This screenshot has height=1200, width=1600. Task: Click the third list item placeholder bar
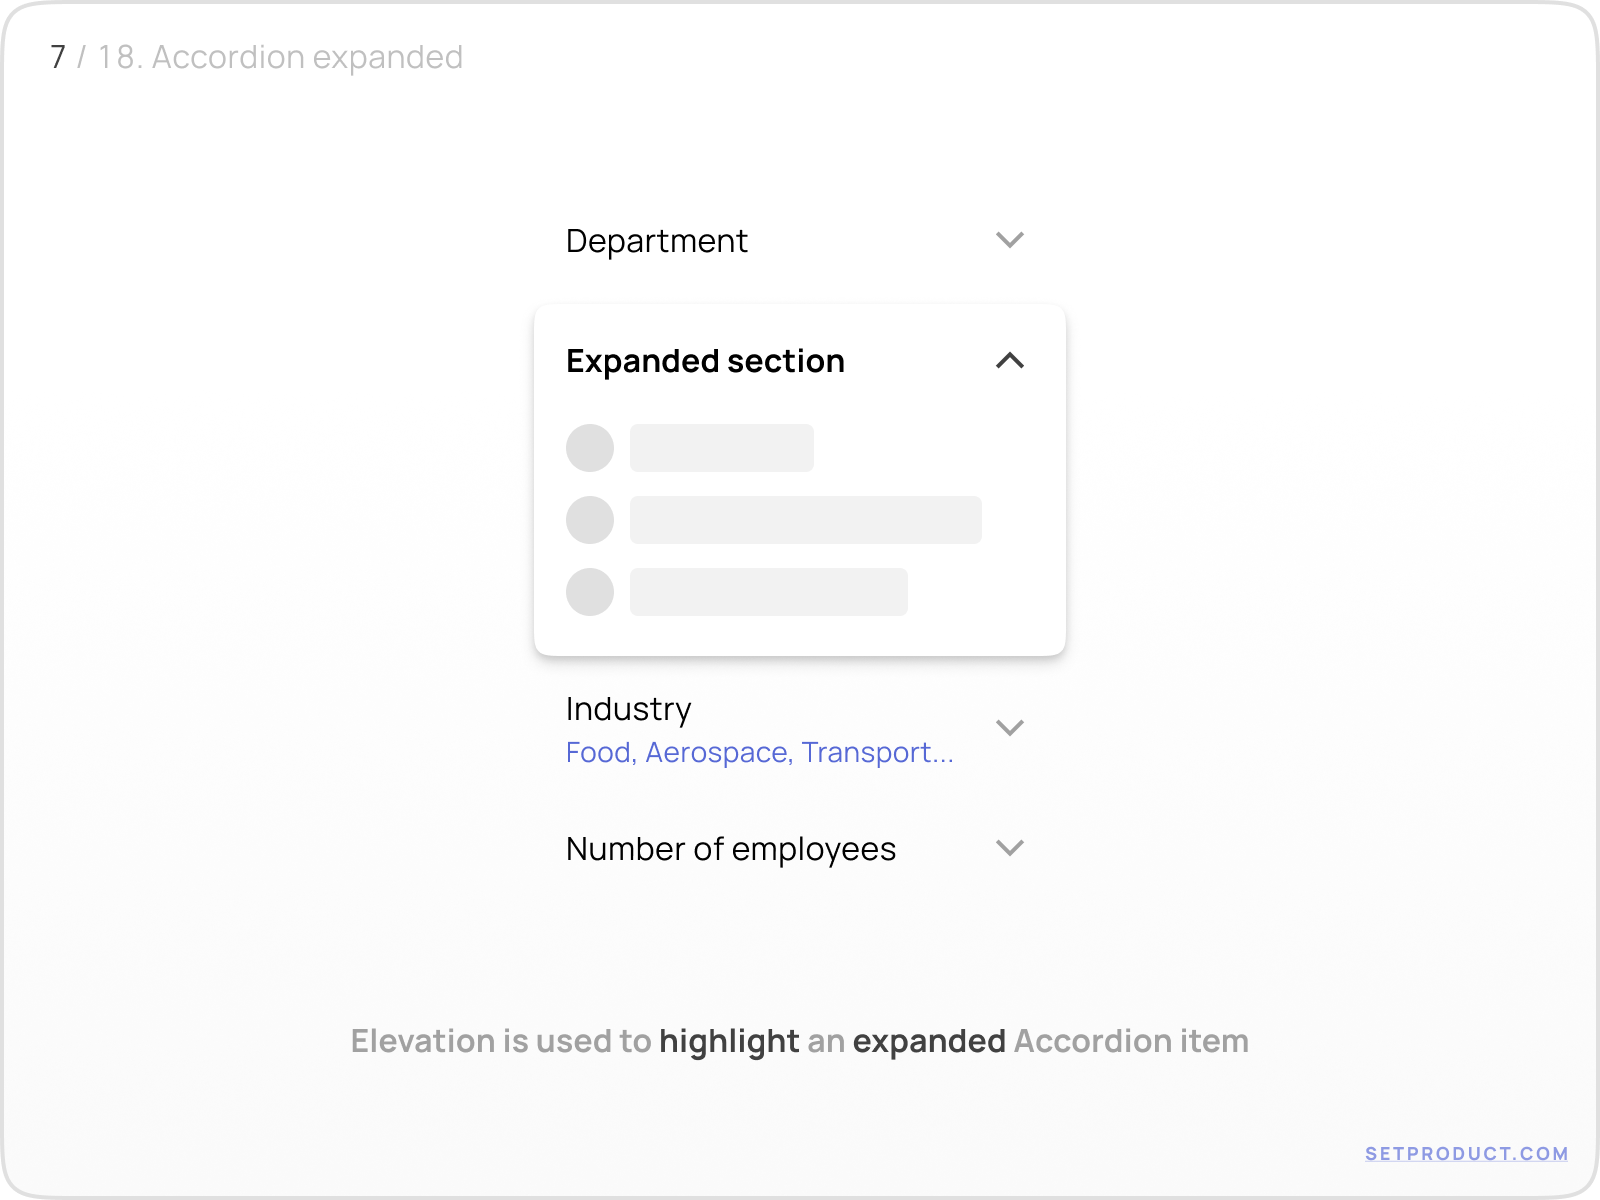coord(768,592)
